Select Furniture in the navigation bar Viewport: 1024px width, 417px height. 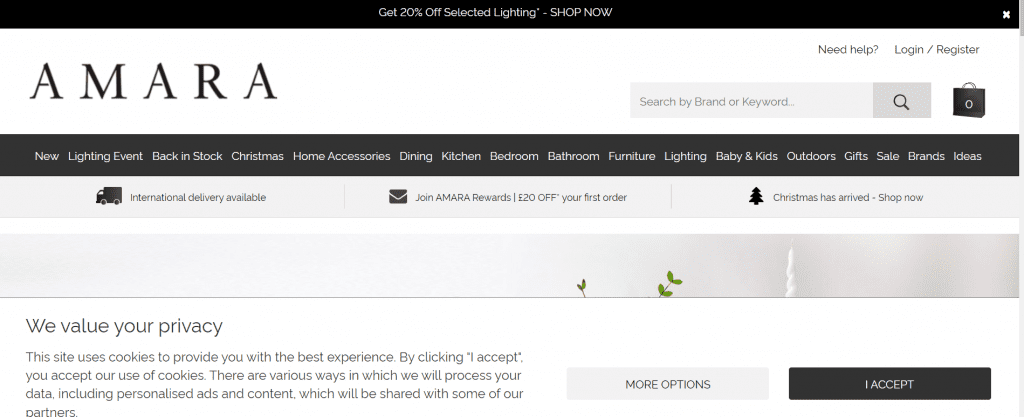click(631, 156)
